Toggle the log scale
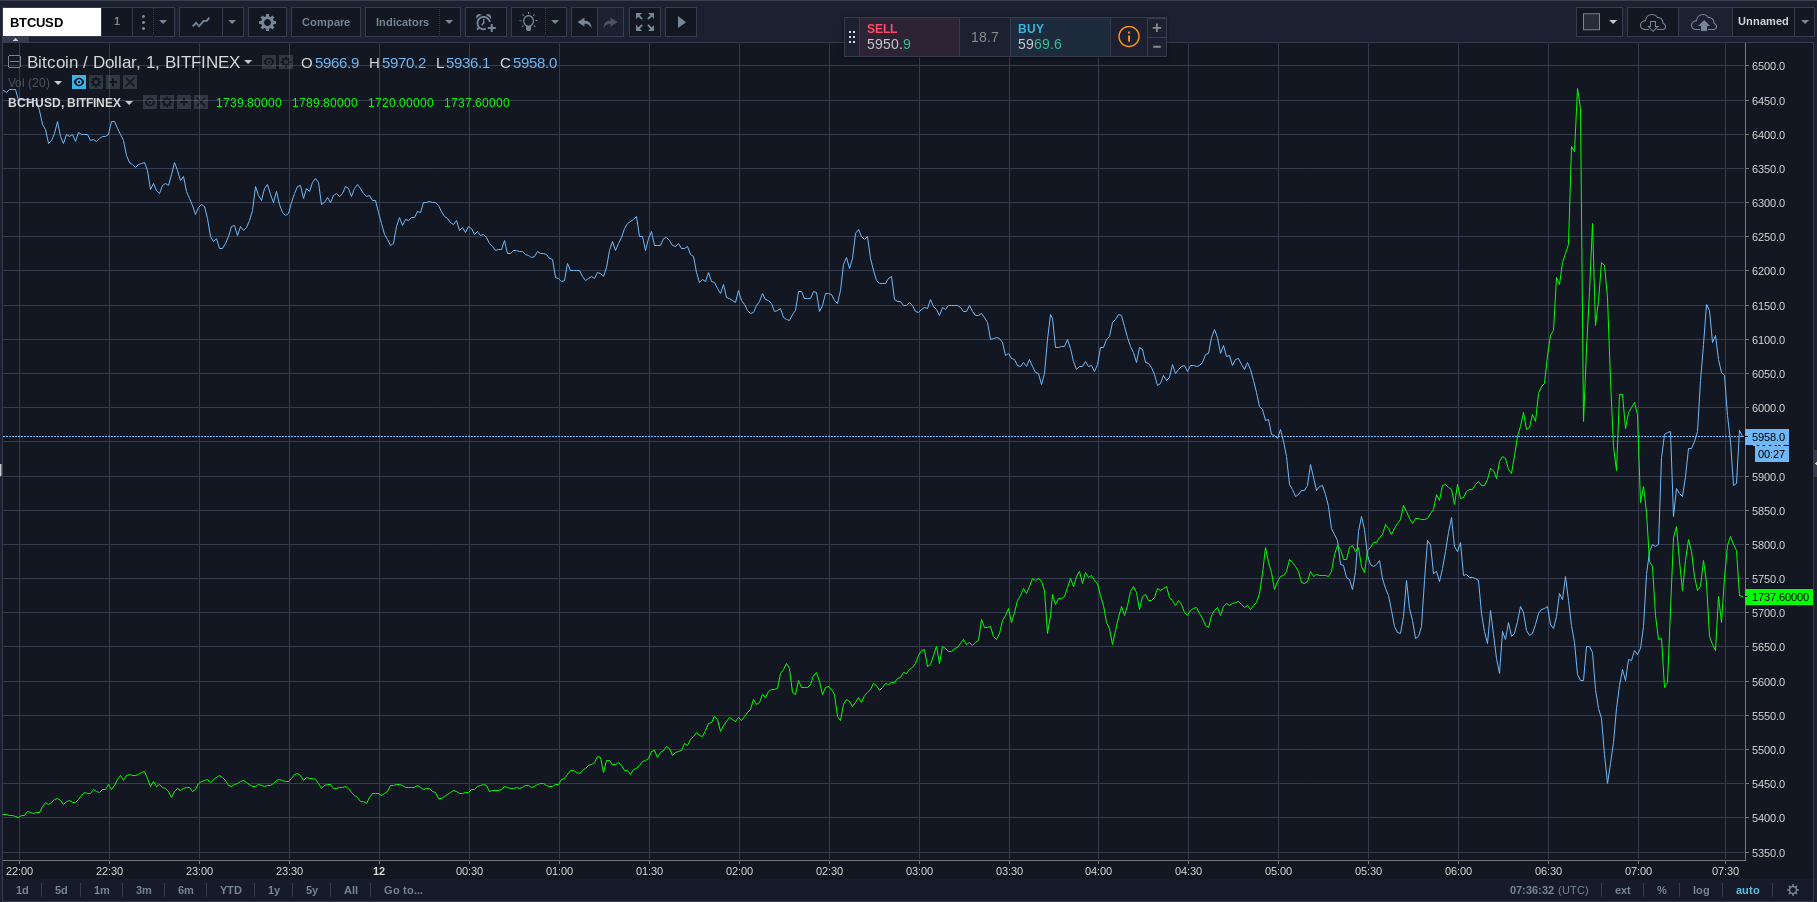Screen dimensions: 1817x902 click(x=1701, y=890)
